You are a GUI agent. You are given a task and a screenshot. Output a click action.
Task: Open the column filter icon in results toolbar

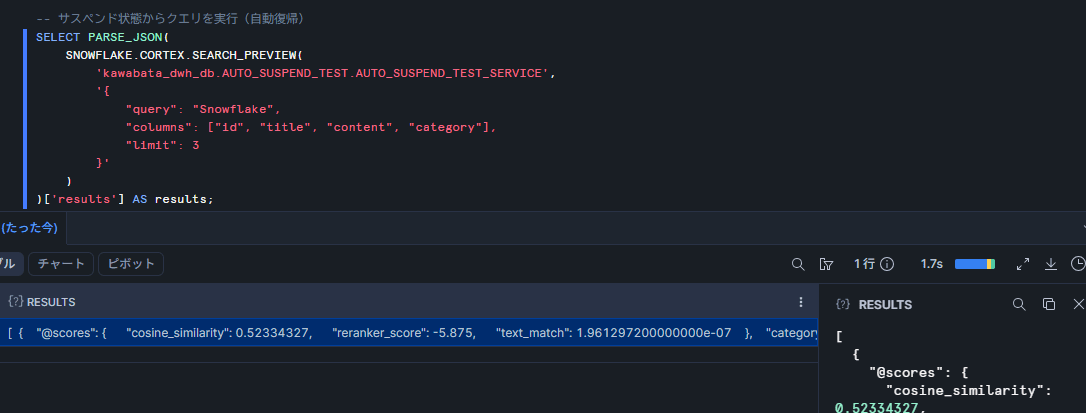(x=826, y=264)
